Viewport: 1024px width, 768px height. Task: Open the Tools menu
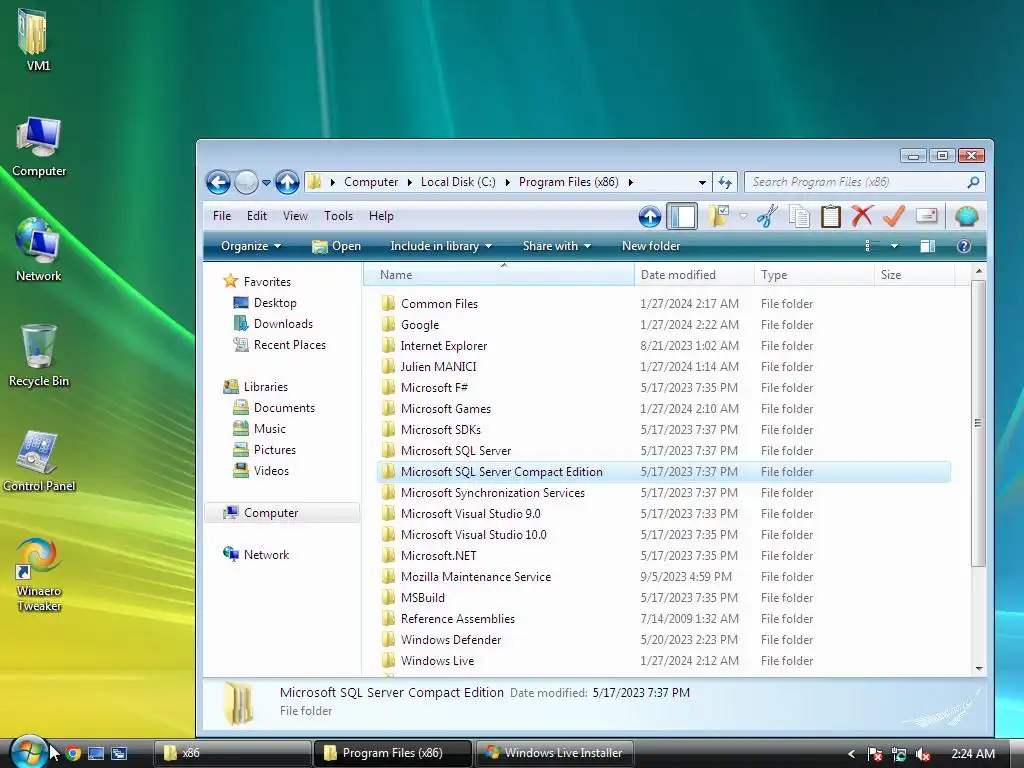(338, 216)
